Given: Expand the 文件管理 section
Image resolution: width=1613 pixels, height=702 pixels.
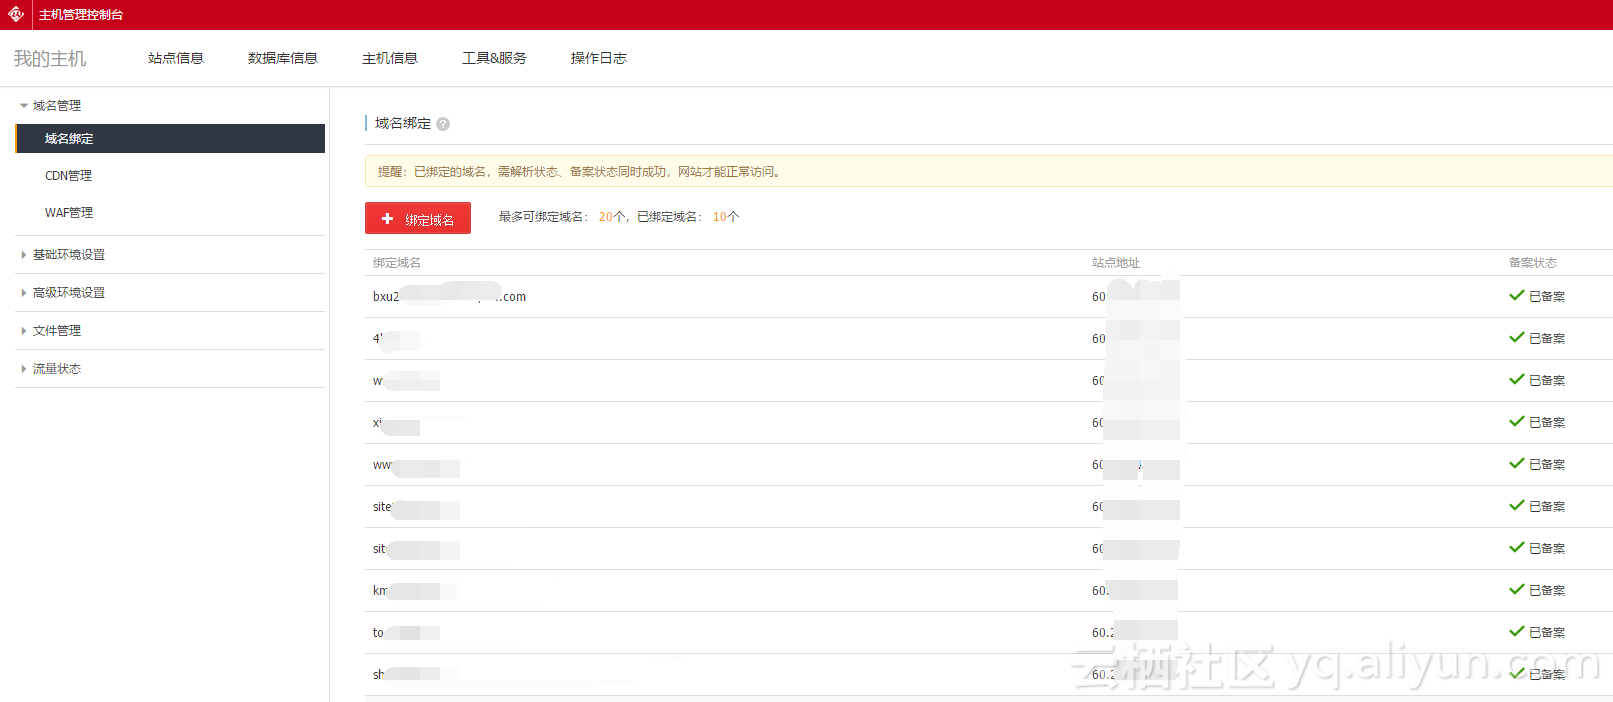Looking at the screenshot, I should (x=57, y=331).
